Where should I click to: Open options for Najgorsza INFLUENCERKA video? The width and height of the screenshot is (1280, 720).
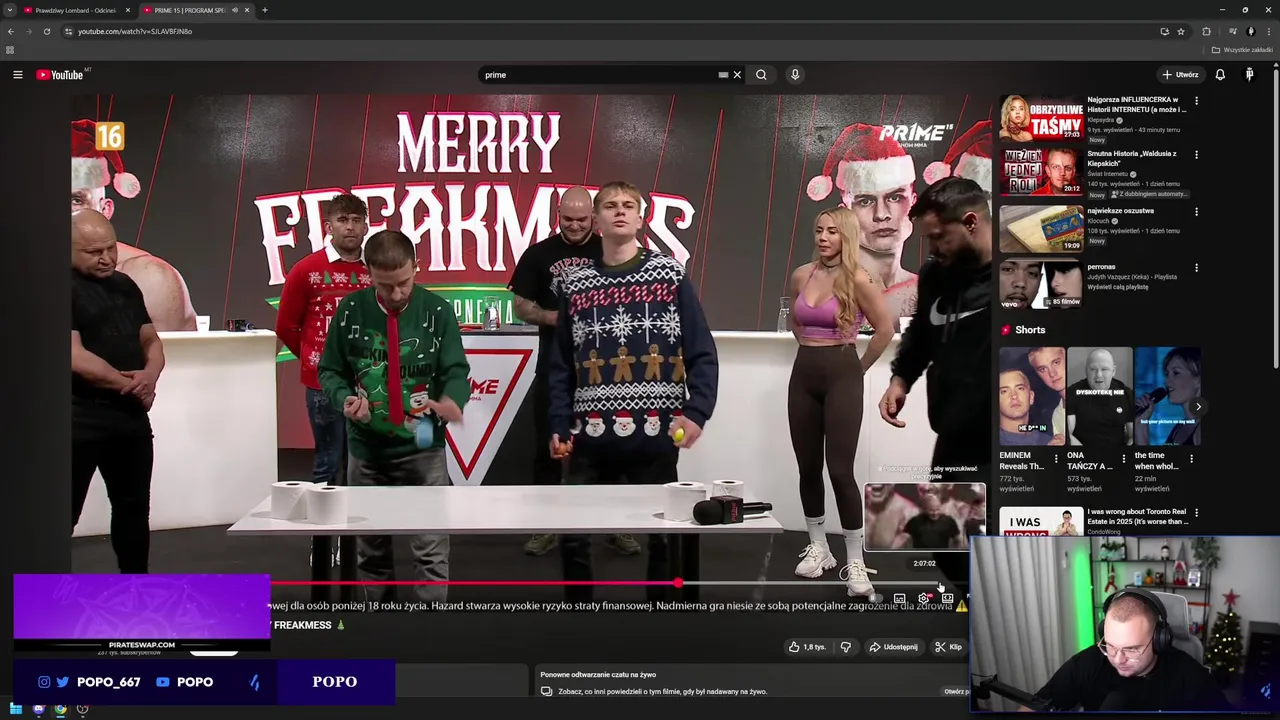[x=1196, y=100]
